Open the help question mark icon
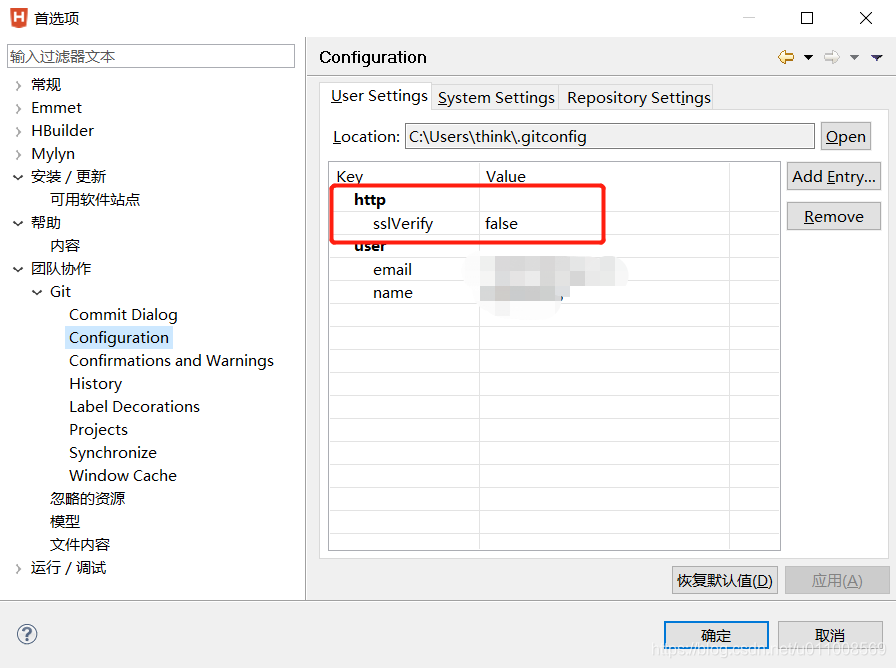This screenshot has width=896, height=668. click(26, 634)
